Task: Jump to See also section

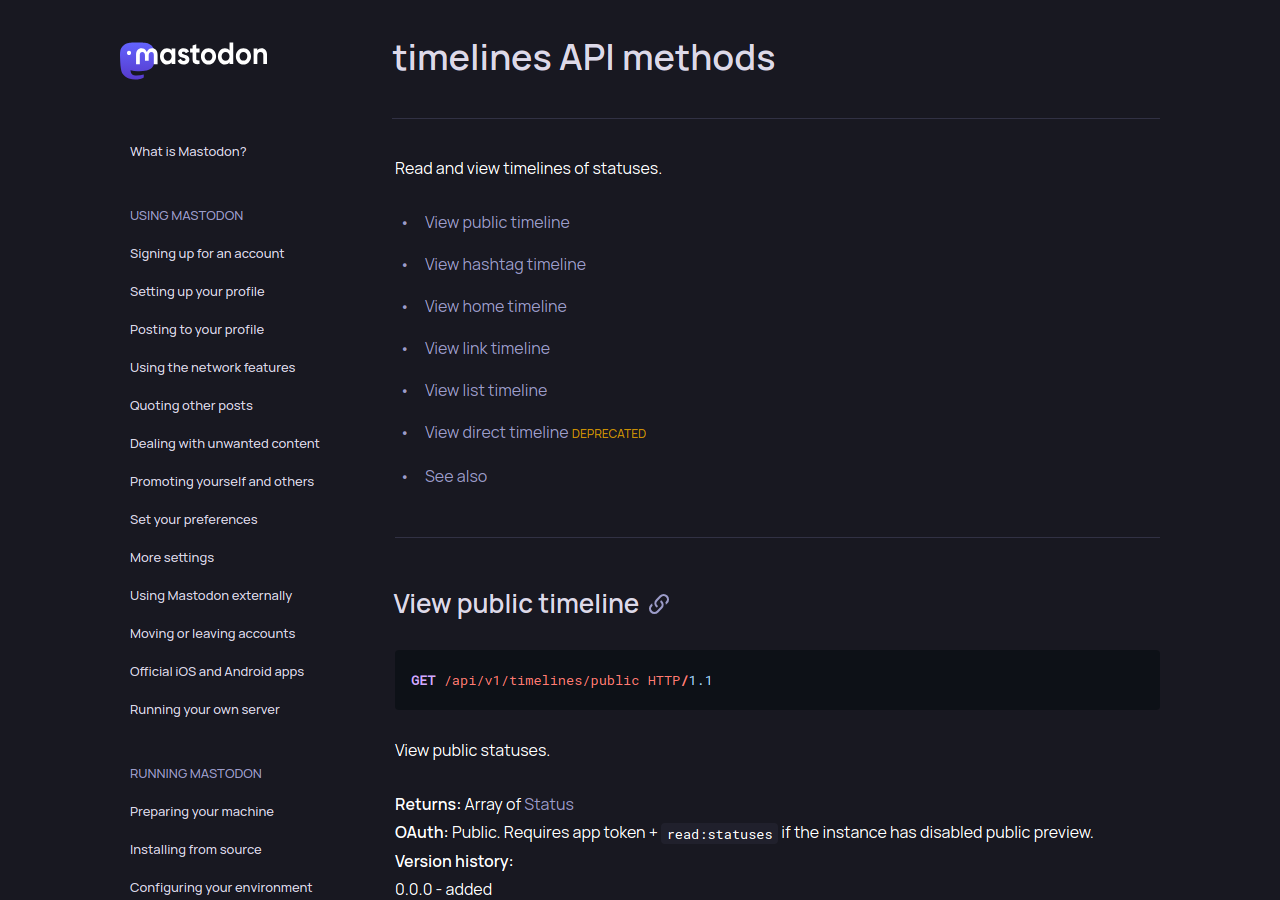Action: pyautogui.click(x=456, y=476)
